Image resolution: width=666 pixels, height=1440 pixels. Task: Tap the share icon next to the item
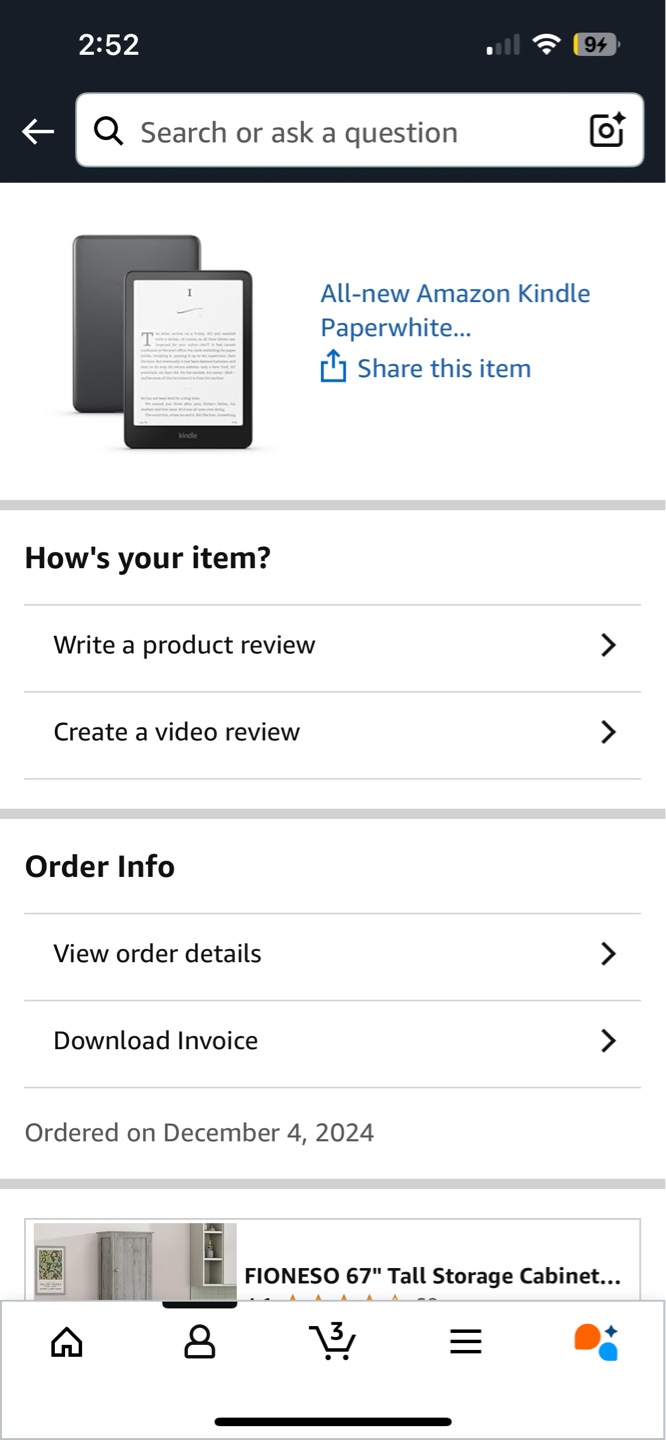[331, 367]
